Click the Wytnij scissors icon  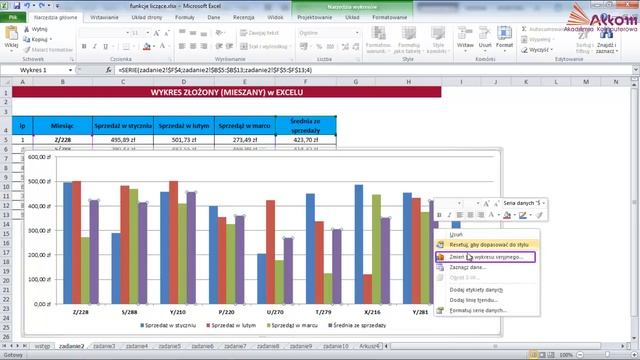27,29
